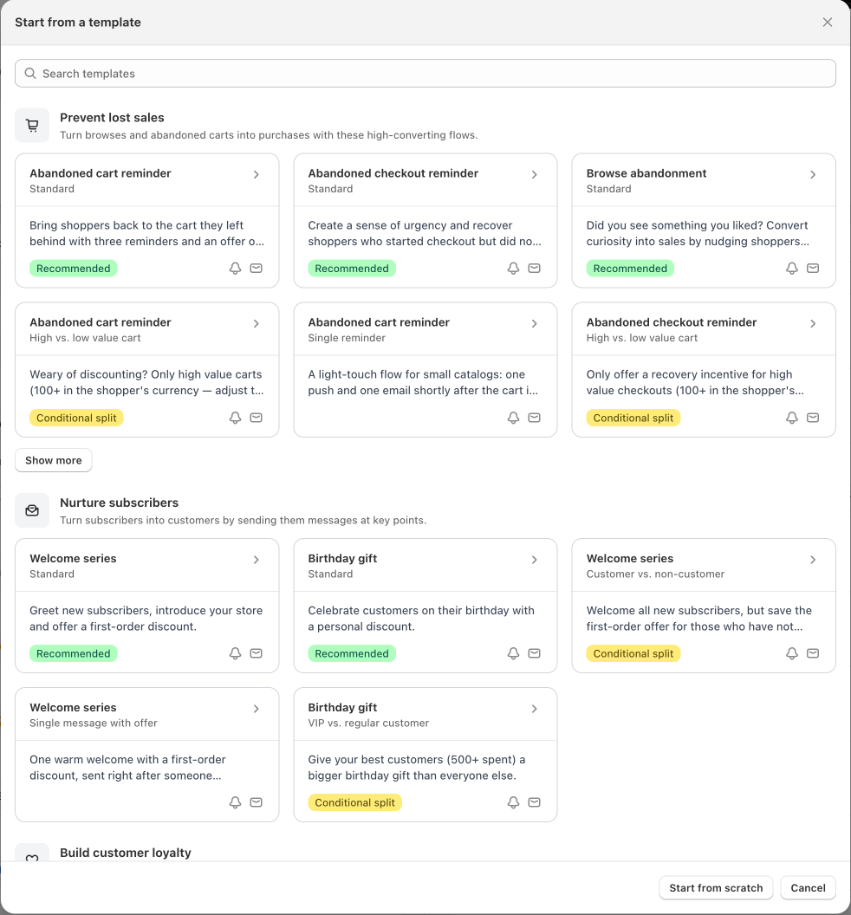851x915 pixels.
Task: Click mail icon on Welcome series Customer vs. non-customer
Action: (x=813, y=654)
